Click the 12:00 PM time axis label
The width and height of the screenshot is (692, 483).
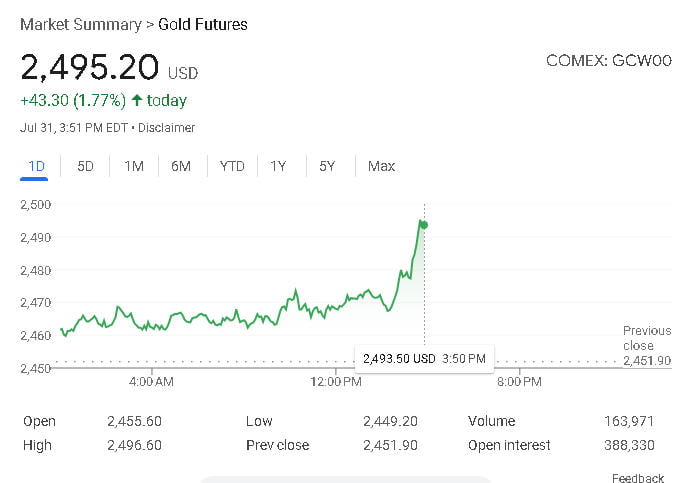[x=336, y=382]
